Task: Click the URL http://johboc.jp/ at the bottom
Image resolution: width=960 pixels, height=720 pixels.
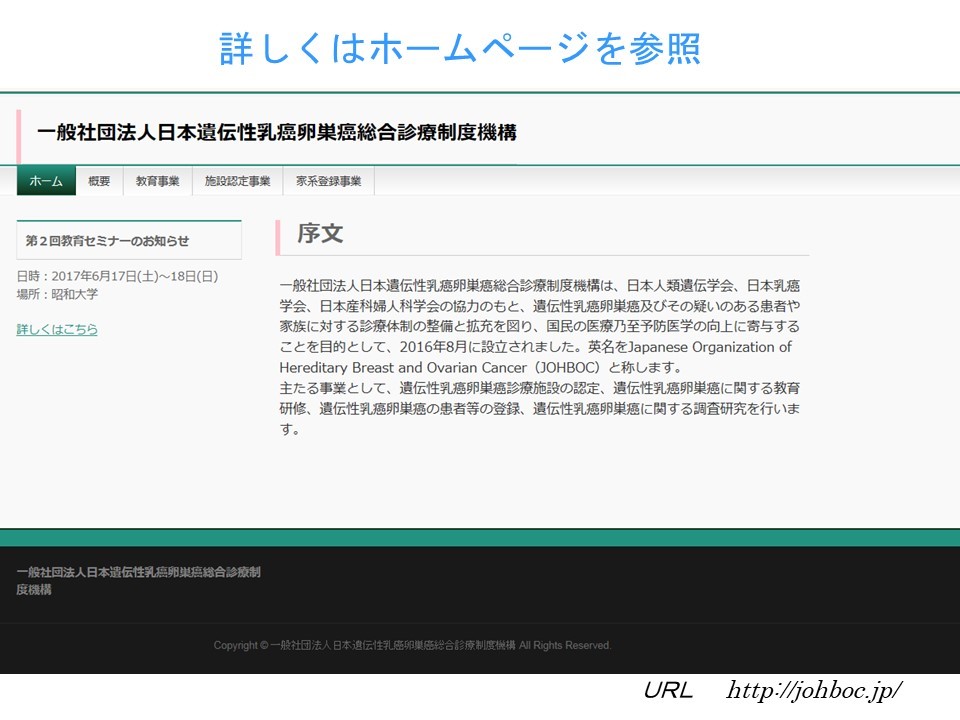Action: [814, 691]
